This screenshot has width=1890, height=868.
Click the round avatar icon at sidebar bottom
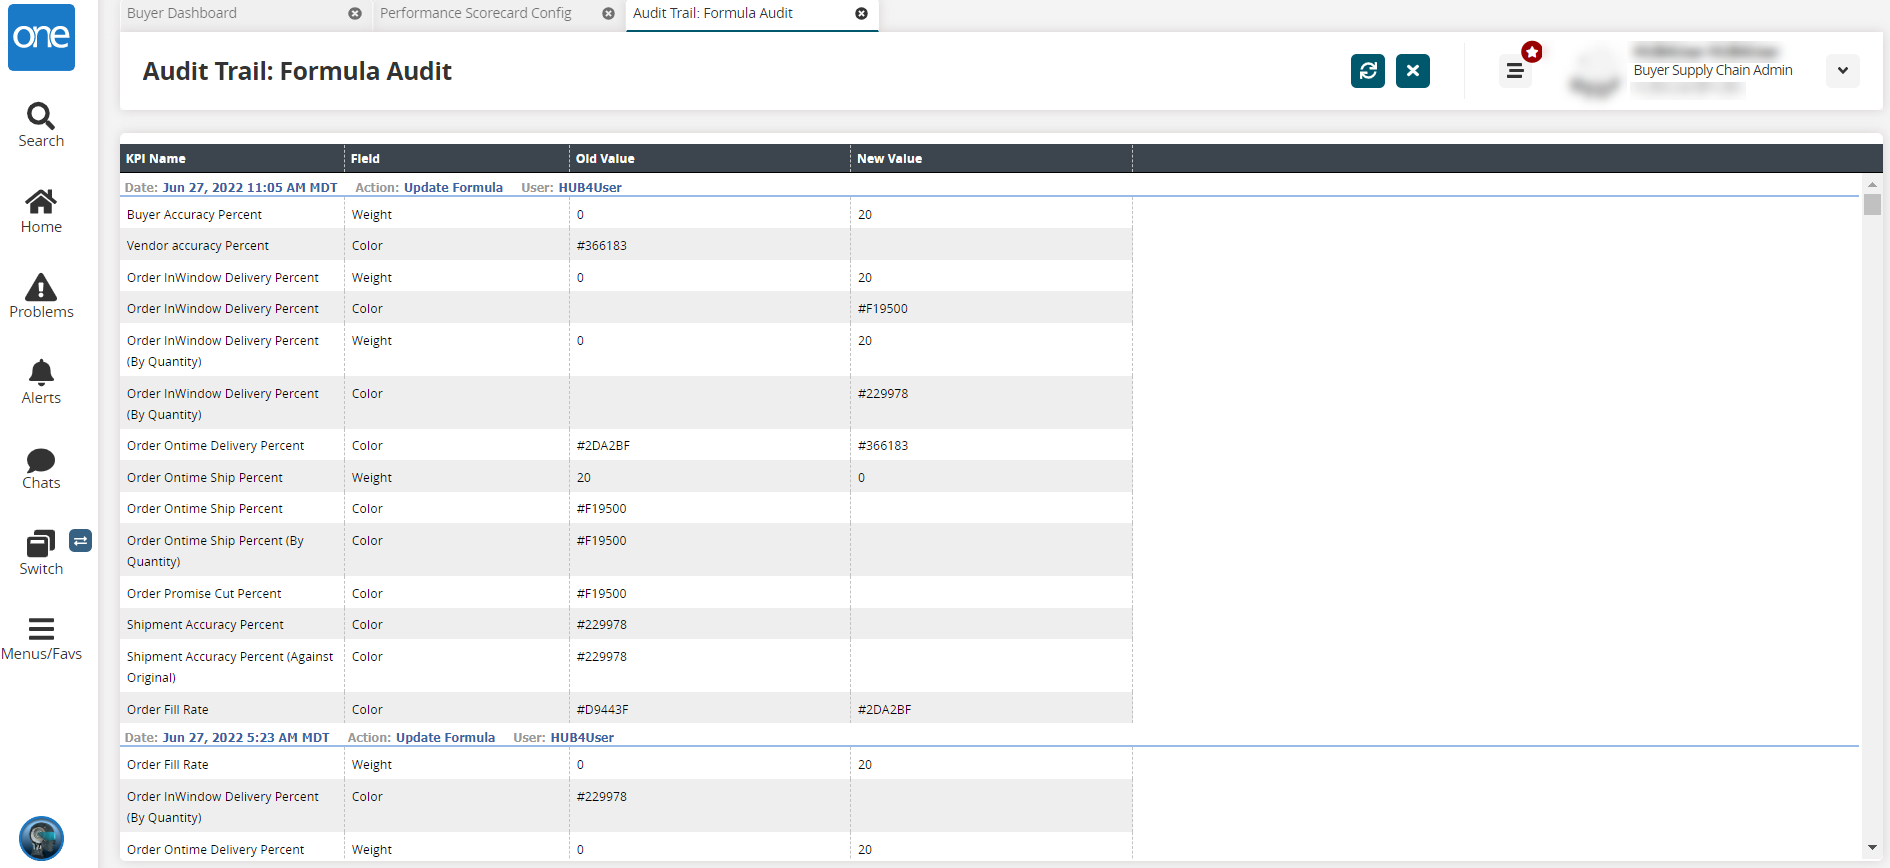41,838
